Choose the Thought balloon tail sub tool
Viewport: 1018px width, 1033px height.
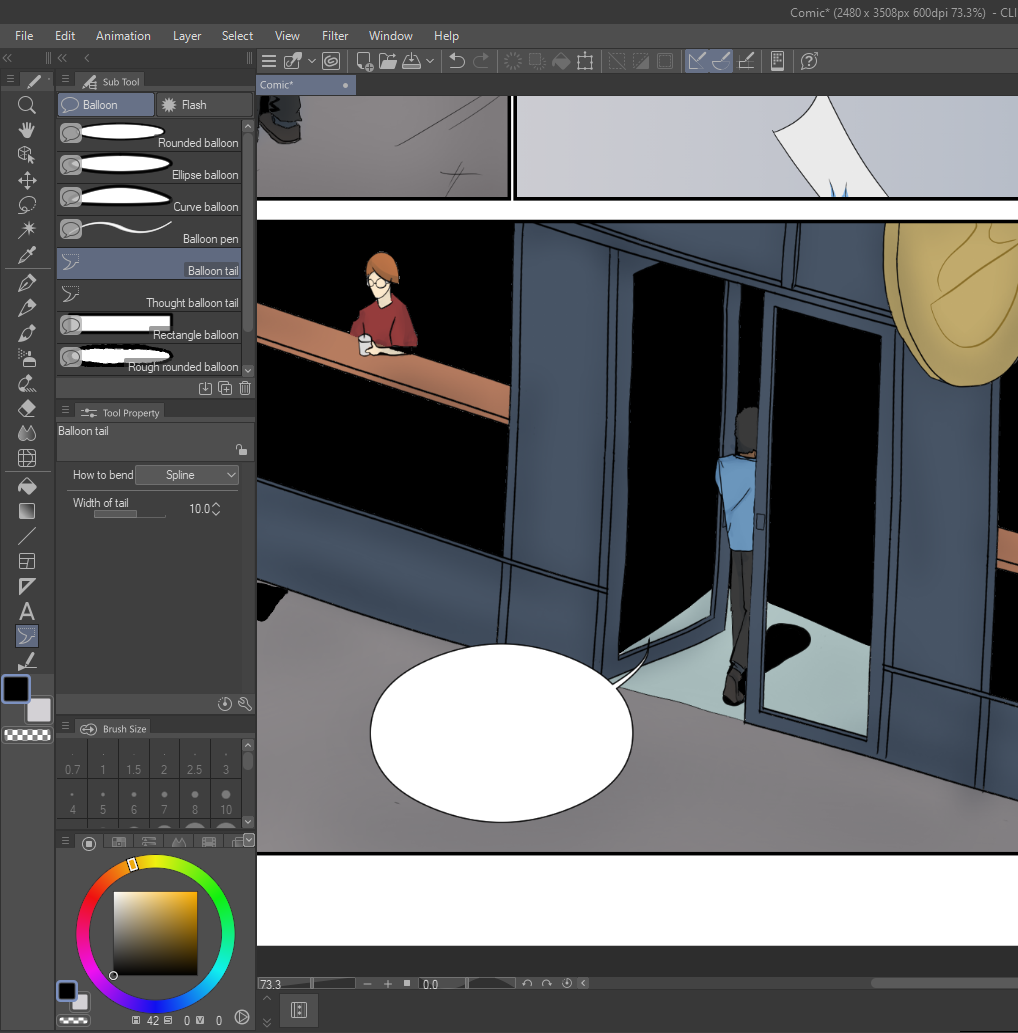click(x=149, y=294)
